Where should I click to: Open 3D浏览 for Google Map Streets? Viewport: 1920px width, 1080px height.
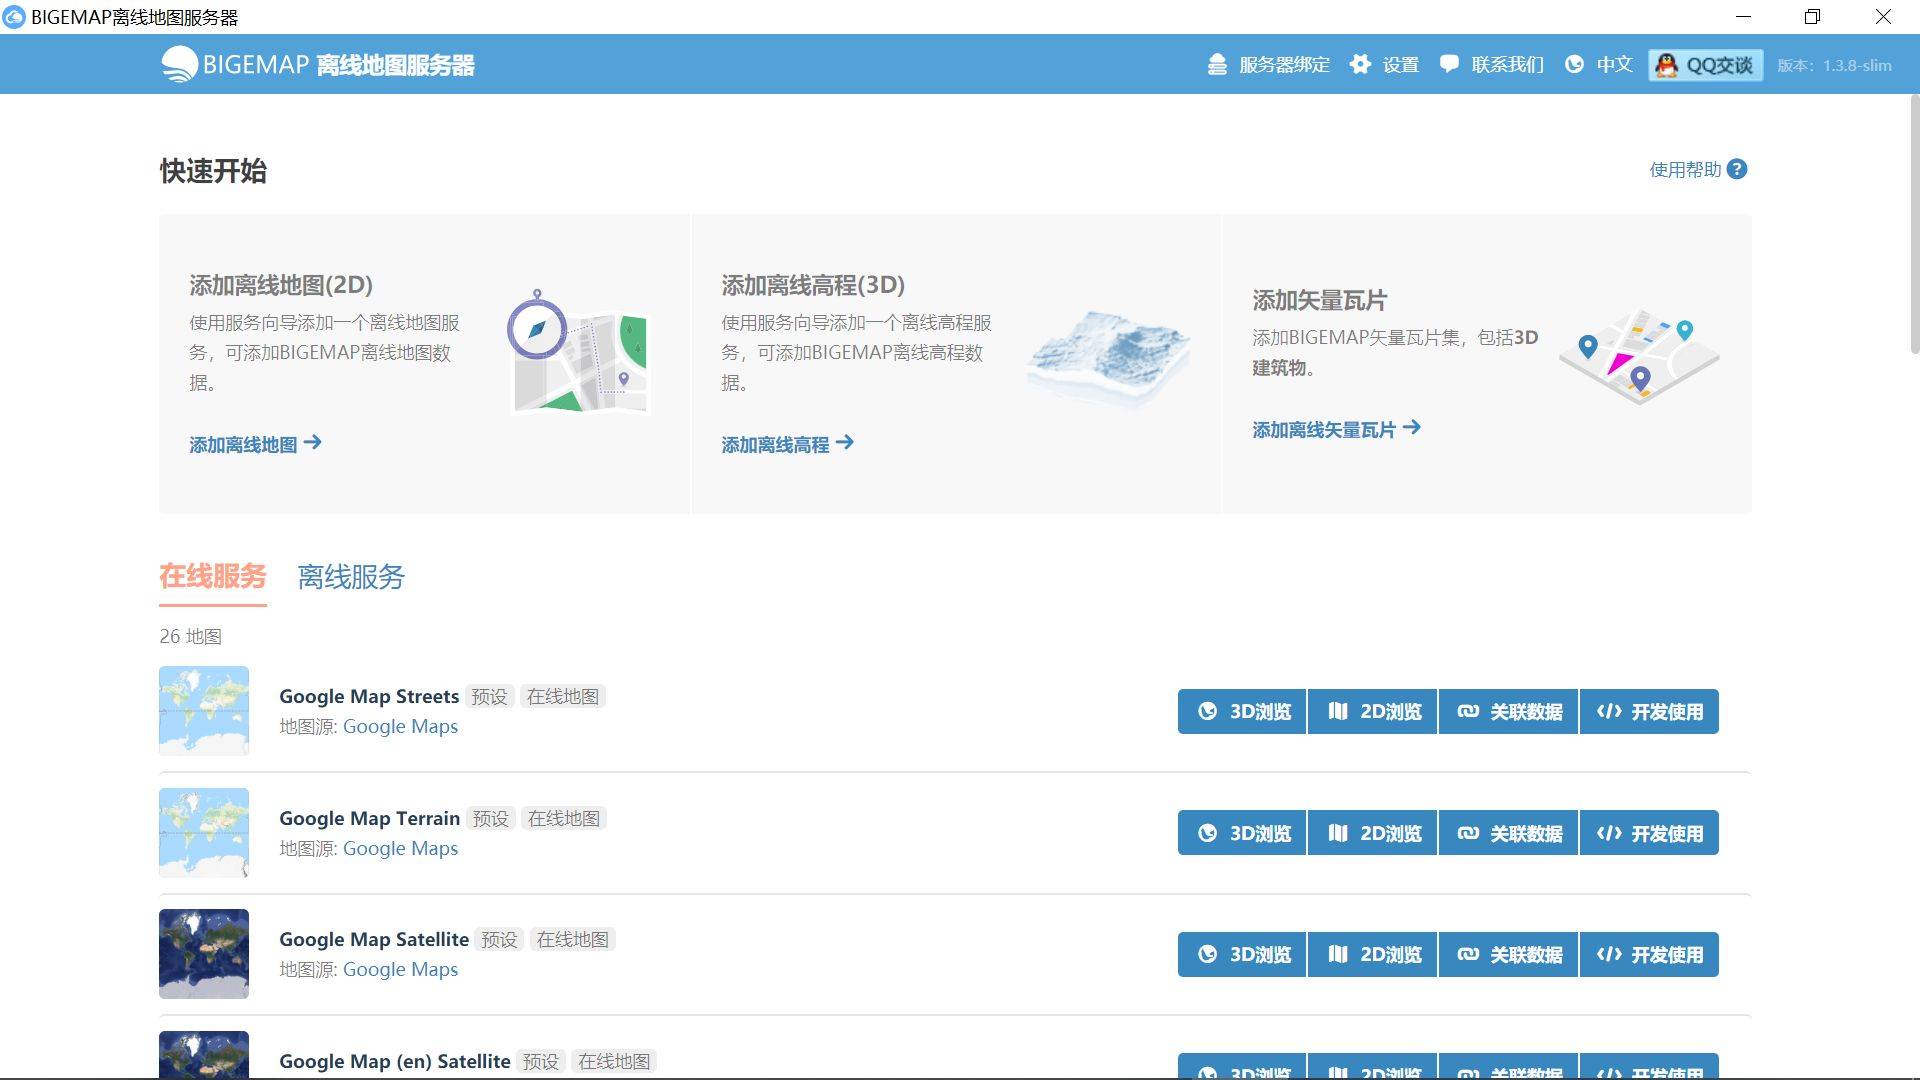pyautogui.click(x=1242, y=711)
